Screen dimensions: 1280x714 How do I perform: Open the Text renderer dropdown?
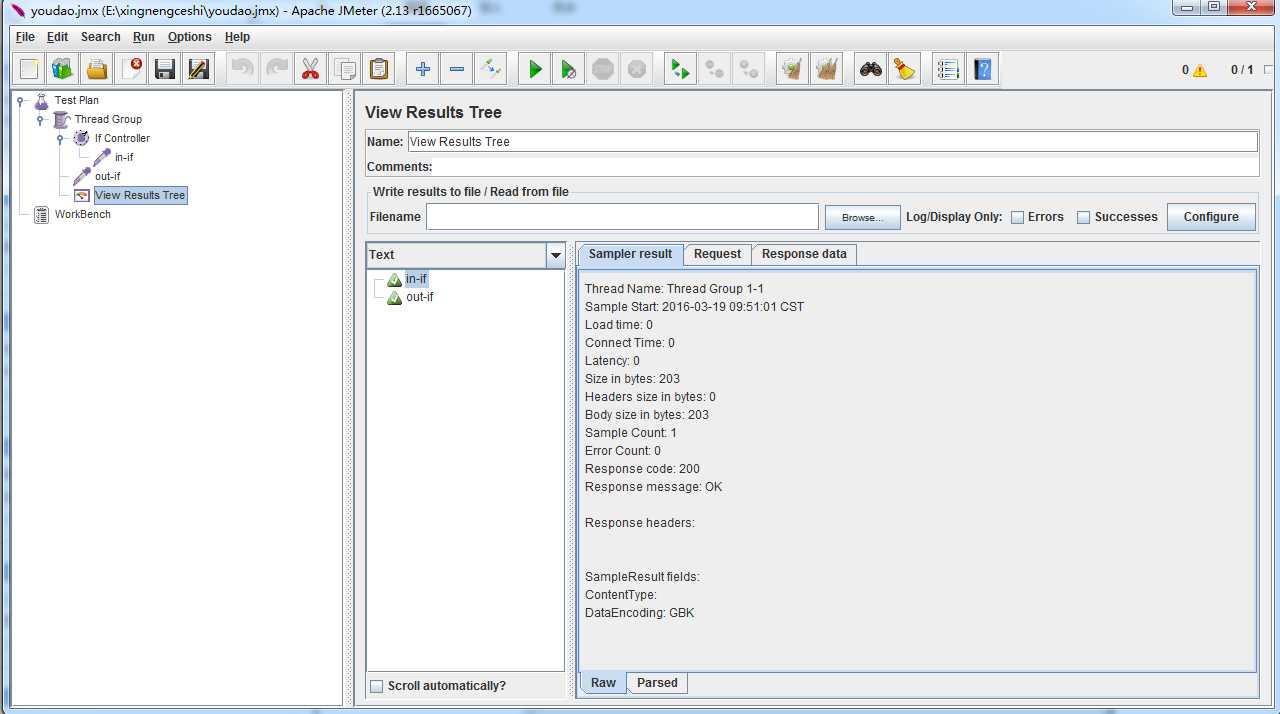(556, 255)
